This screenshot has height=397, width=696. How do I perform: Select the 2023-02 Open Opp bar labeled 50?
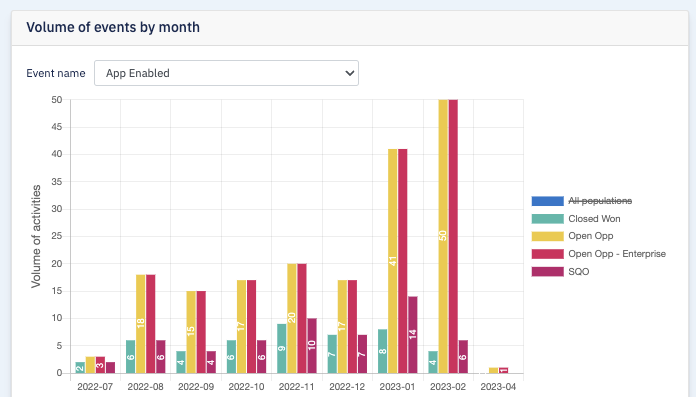coord(443,236)
